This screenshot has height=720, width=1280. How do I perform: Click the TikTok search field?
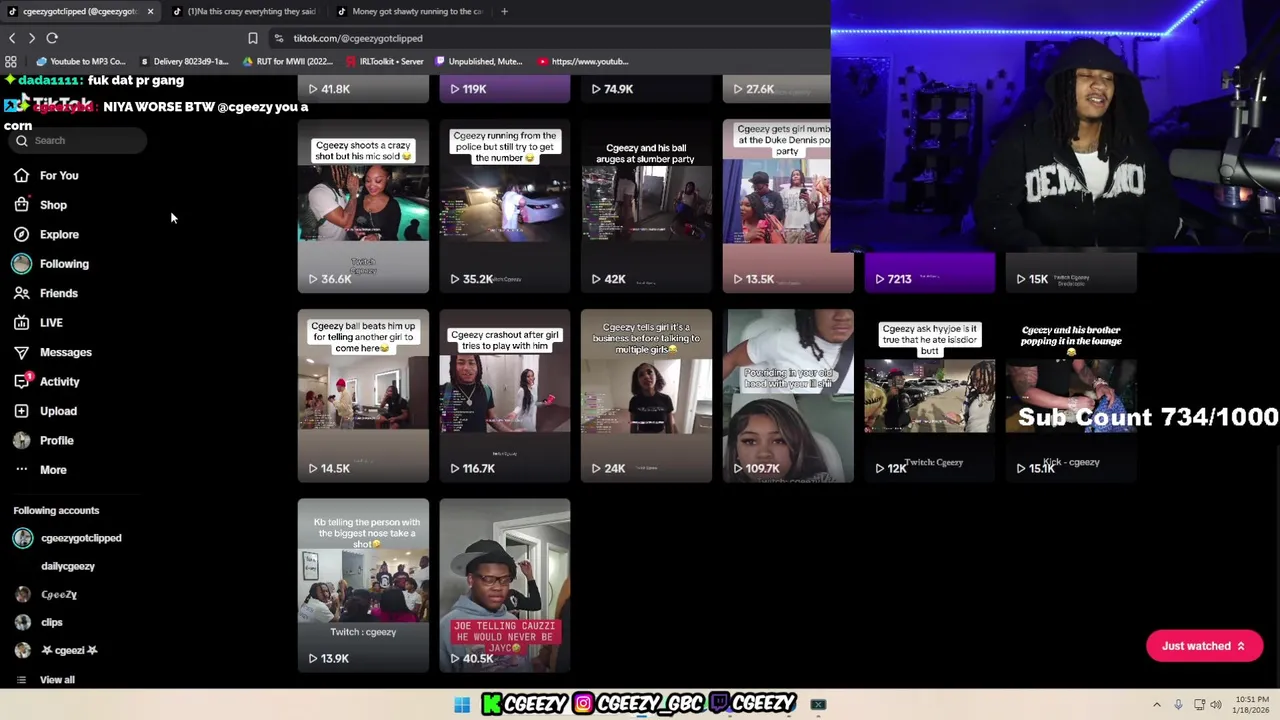coord(80,141)
